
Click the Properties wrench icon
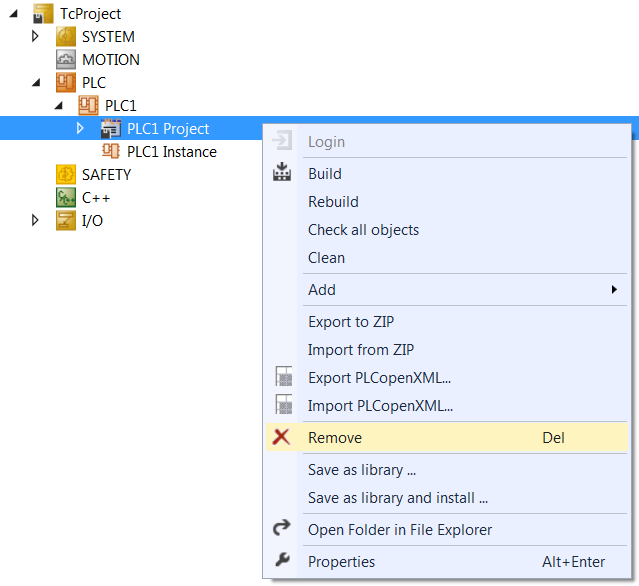(x=282, y=560)
